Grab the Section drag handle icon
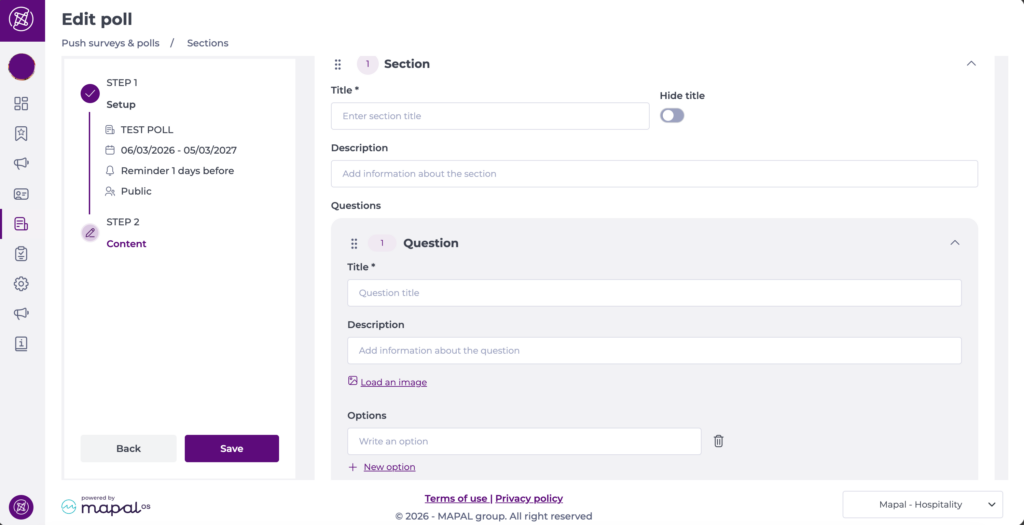Viewport: 1024px width, 525px height. (x=338, y=64)
